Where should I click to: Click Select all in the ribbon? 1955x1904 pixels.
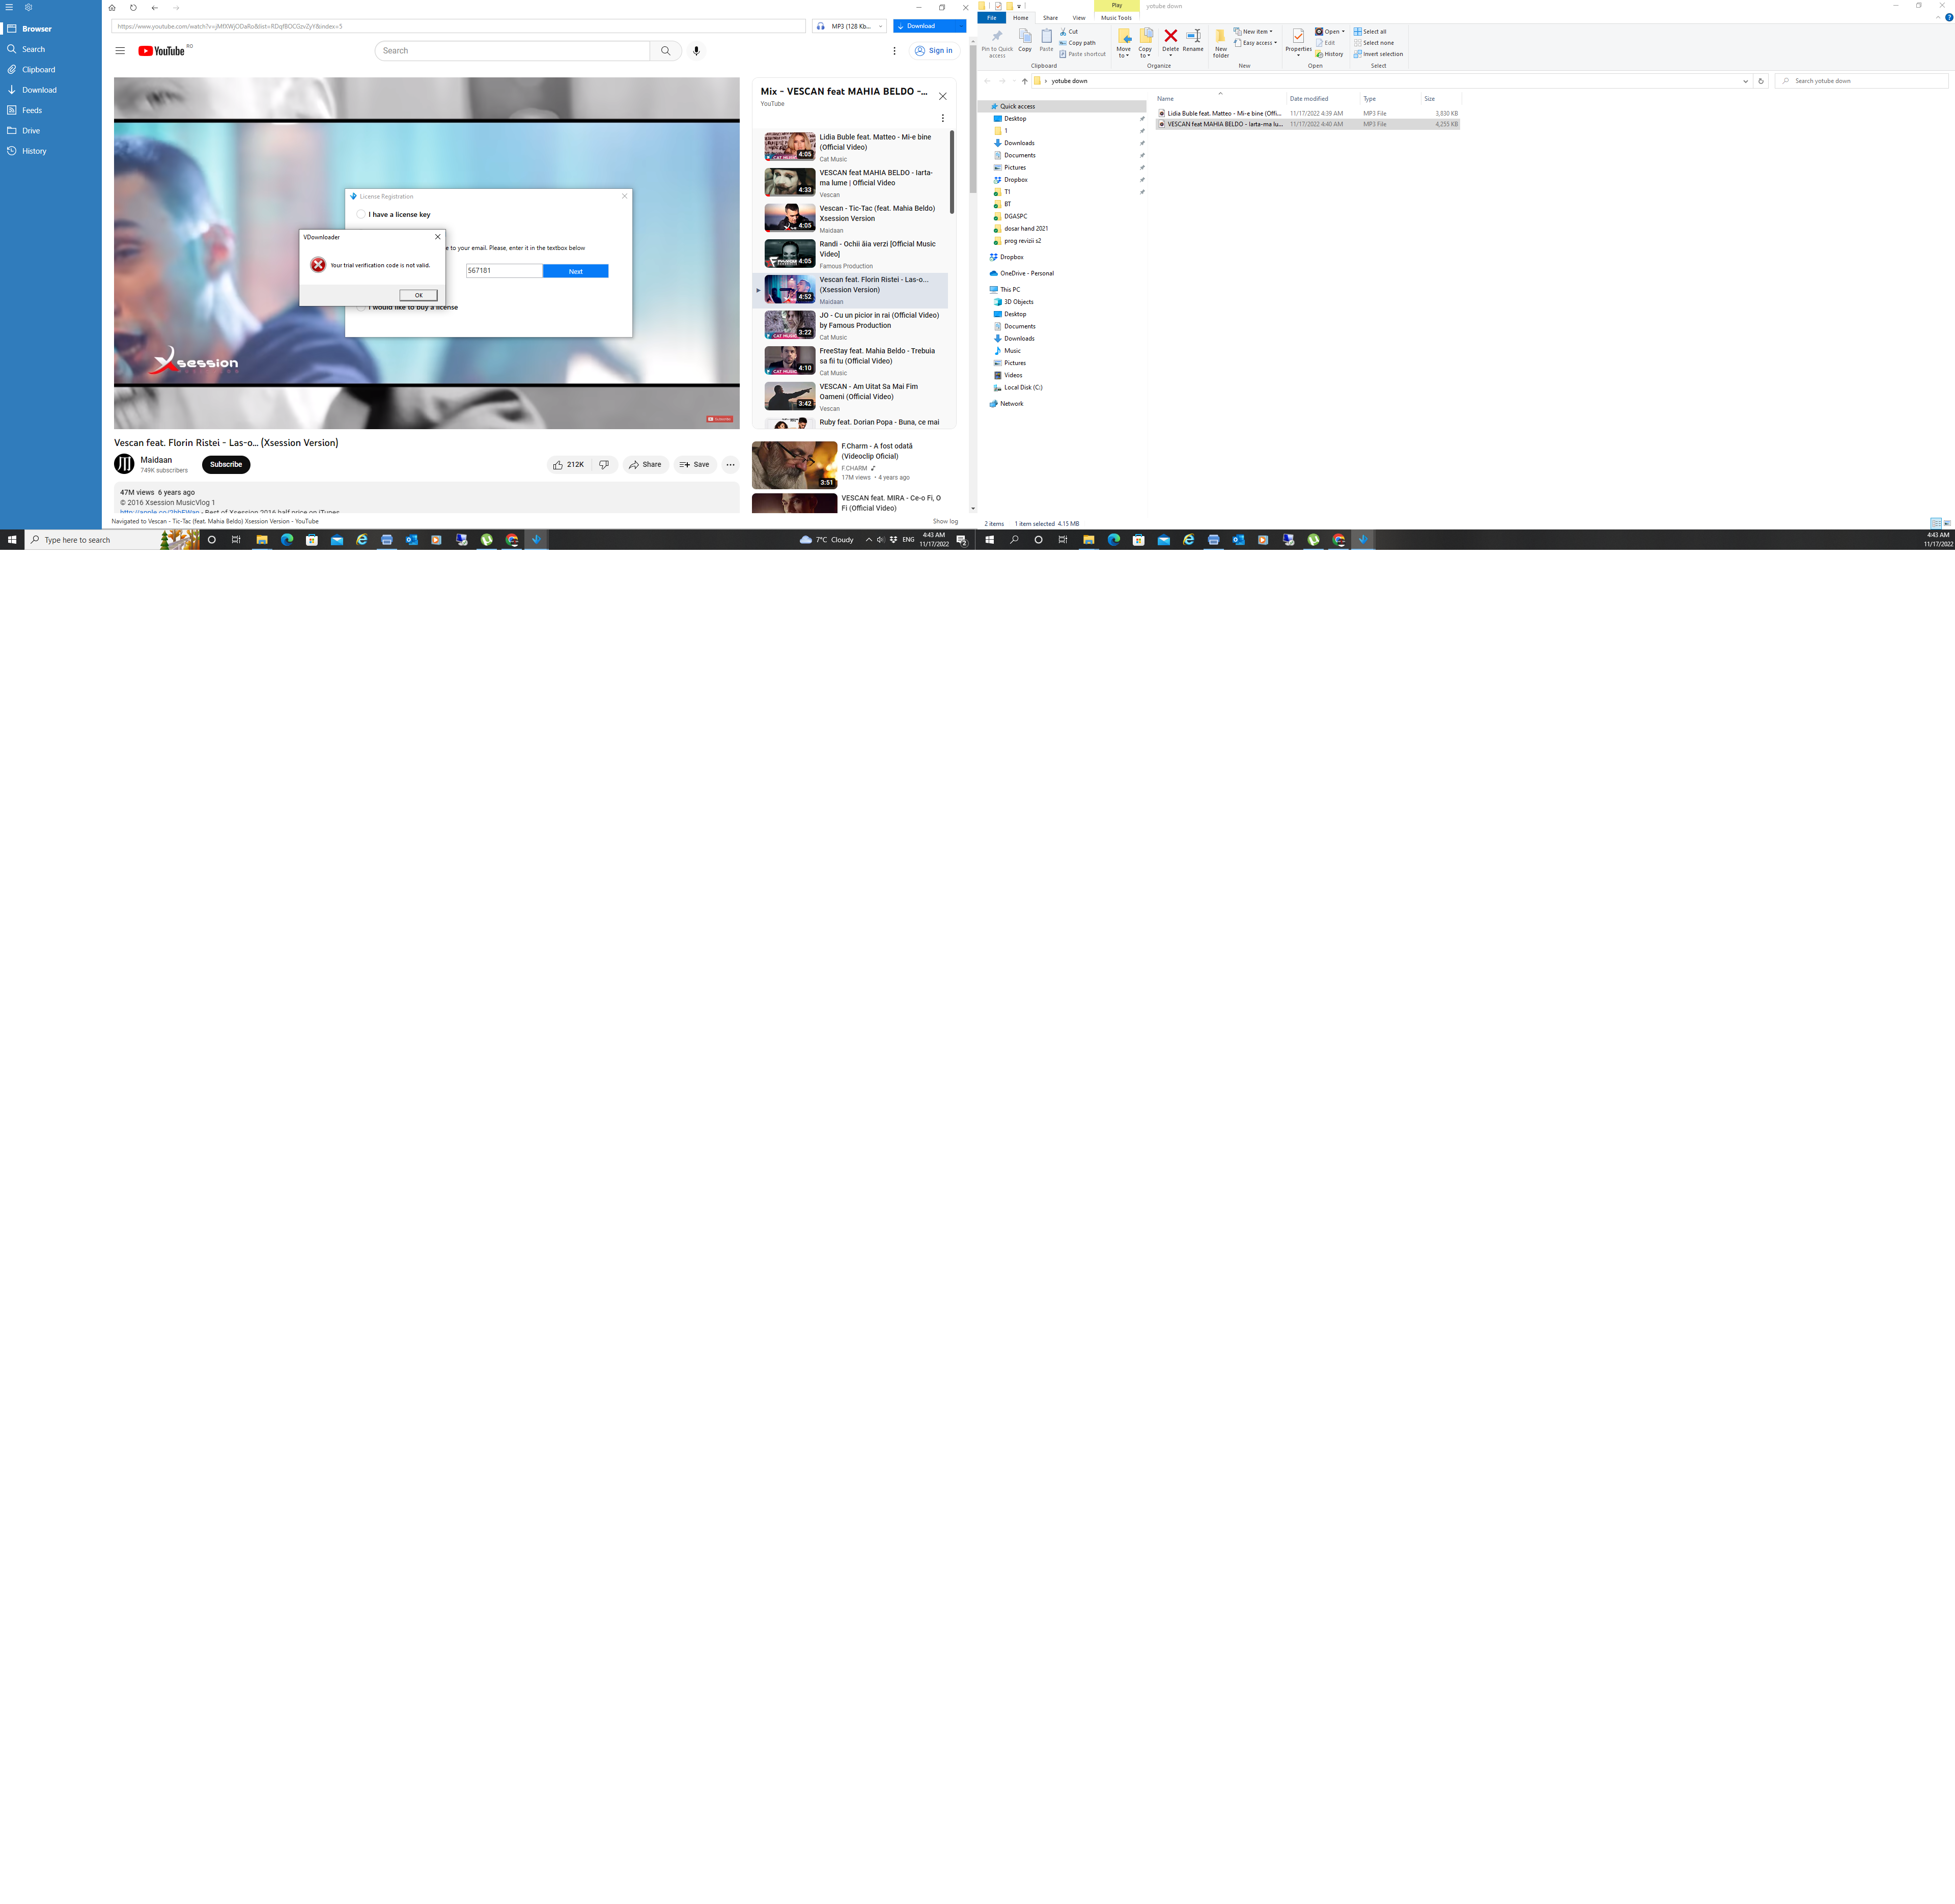pos(1373,31)
